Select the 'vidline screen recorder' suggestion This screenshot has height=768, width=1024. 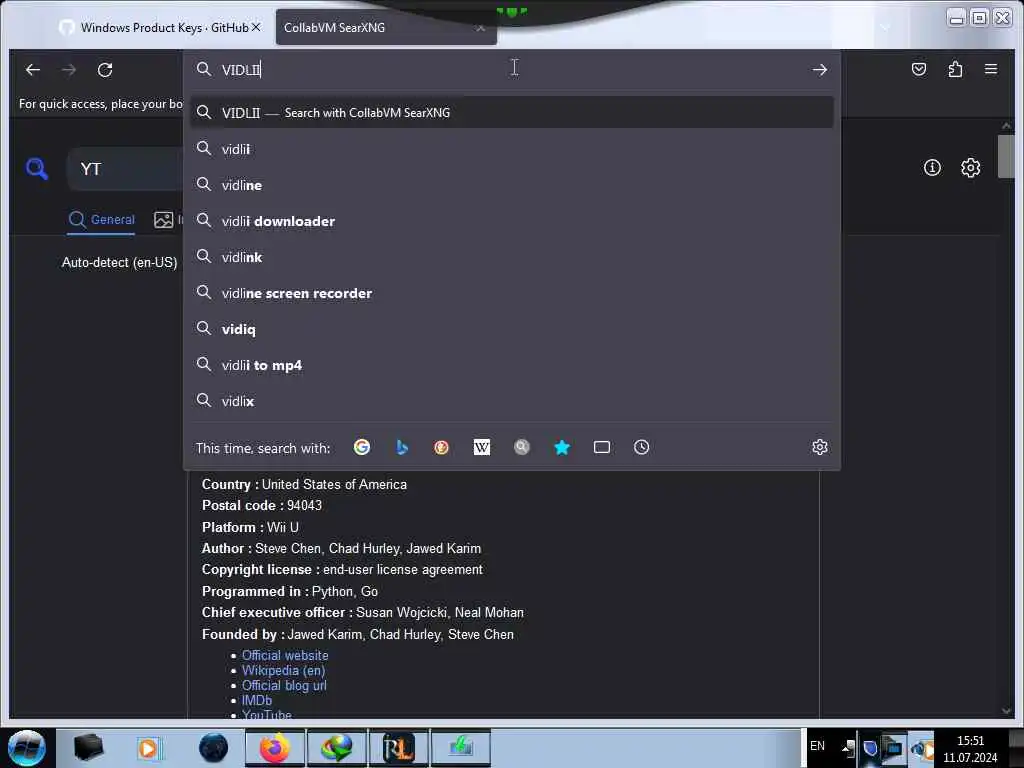coord(512,293)
